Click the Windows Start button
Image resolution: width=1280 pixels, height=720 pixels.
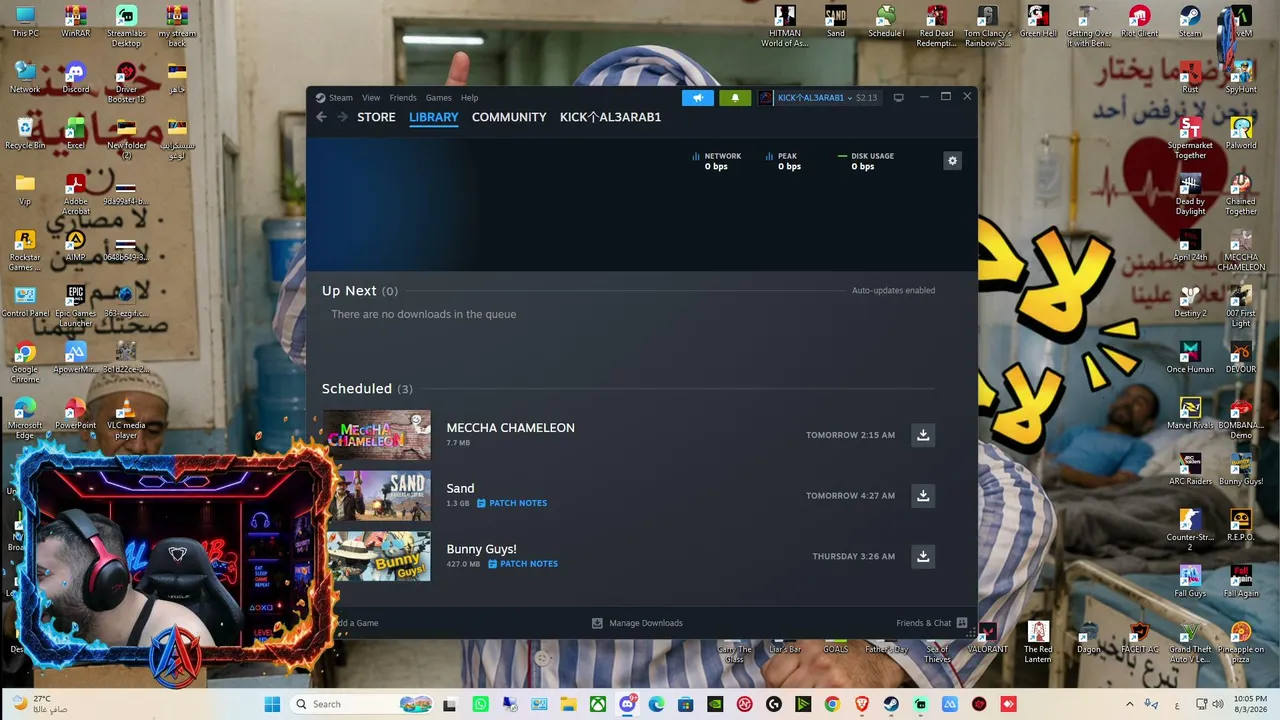click(x=272, y=704)
